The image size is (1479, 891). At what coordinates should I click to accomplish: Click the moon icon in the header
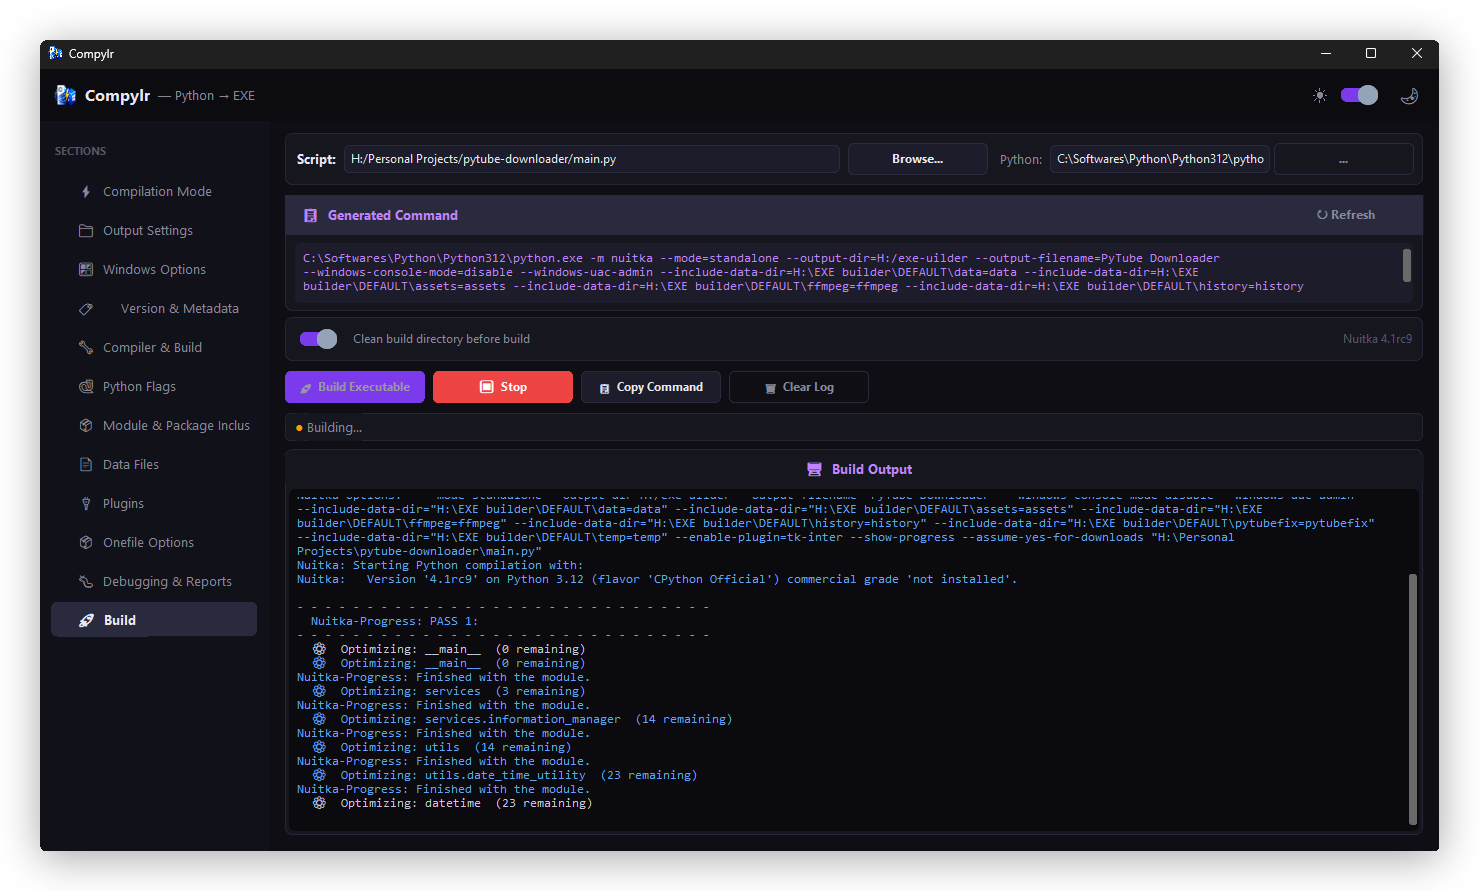(x=1410, y=96)
